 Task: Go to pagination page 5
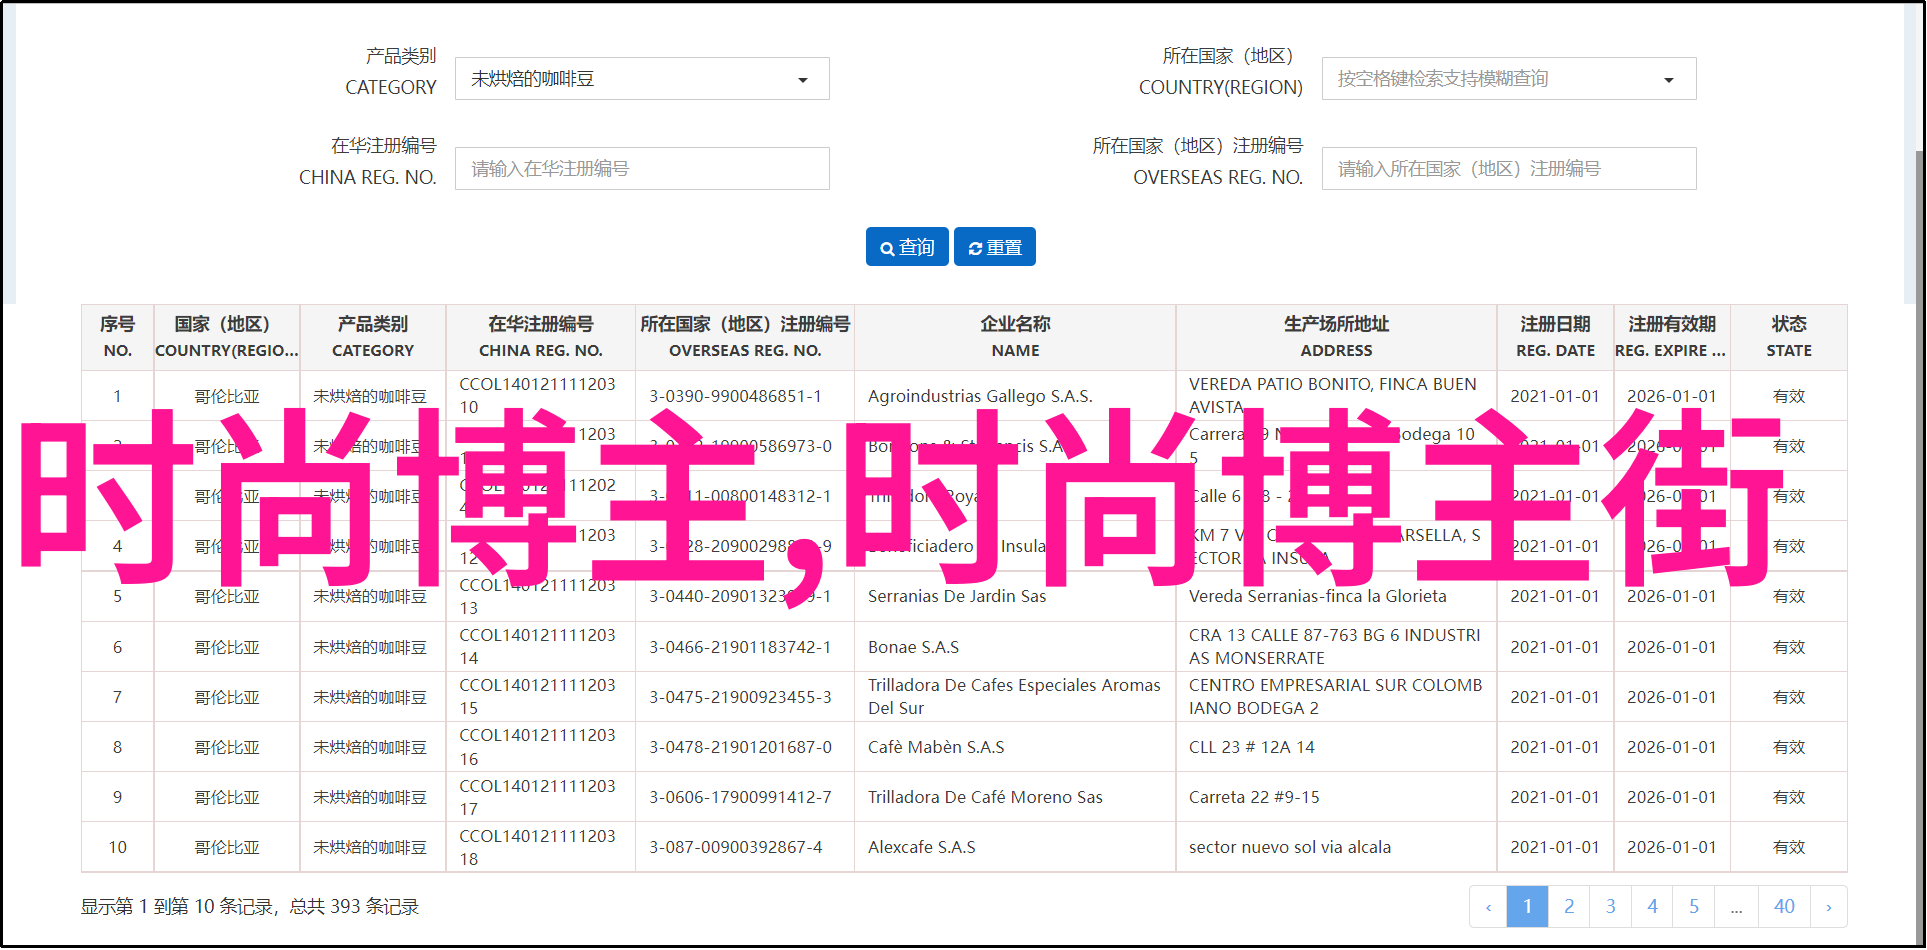pos(1694,907)
